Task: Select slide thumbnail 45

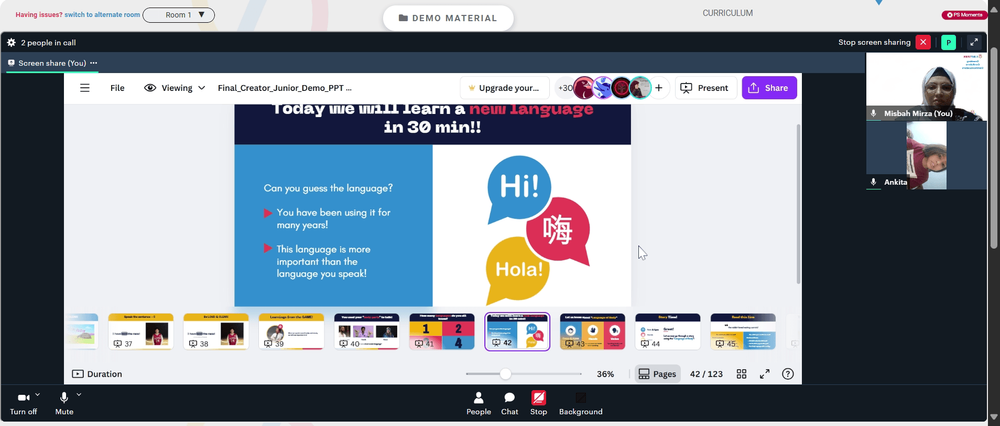Action: [743, 332]
